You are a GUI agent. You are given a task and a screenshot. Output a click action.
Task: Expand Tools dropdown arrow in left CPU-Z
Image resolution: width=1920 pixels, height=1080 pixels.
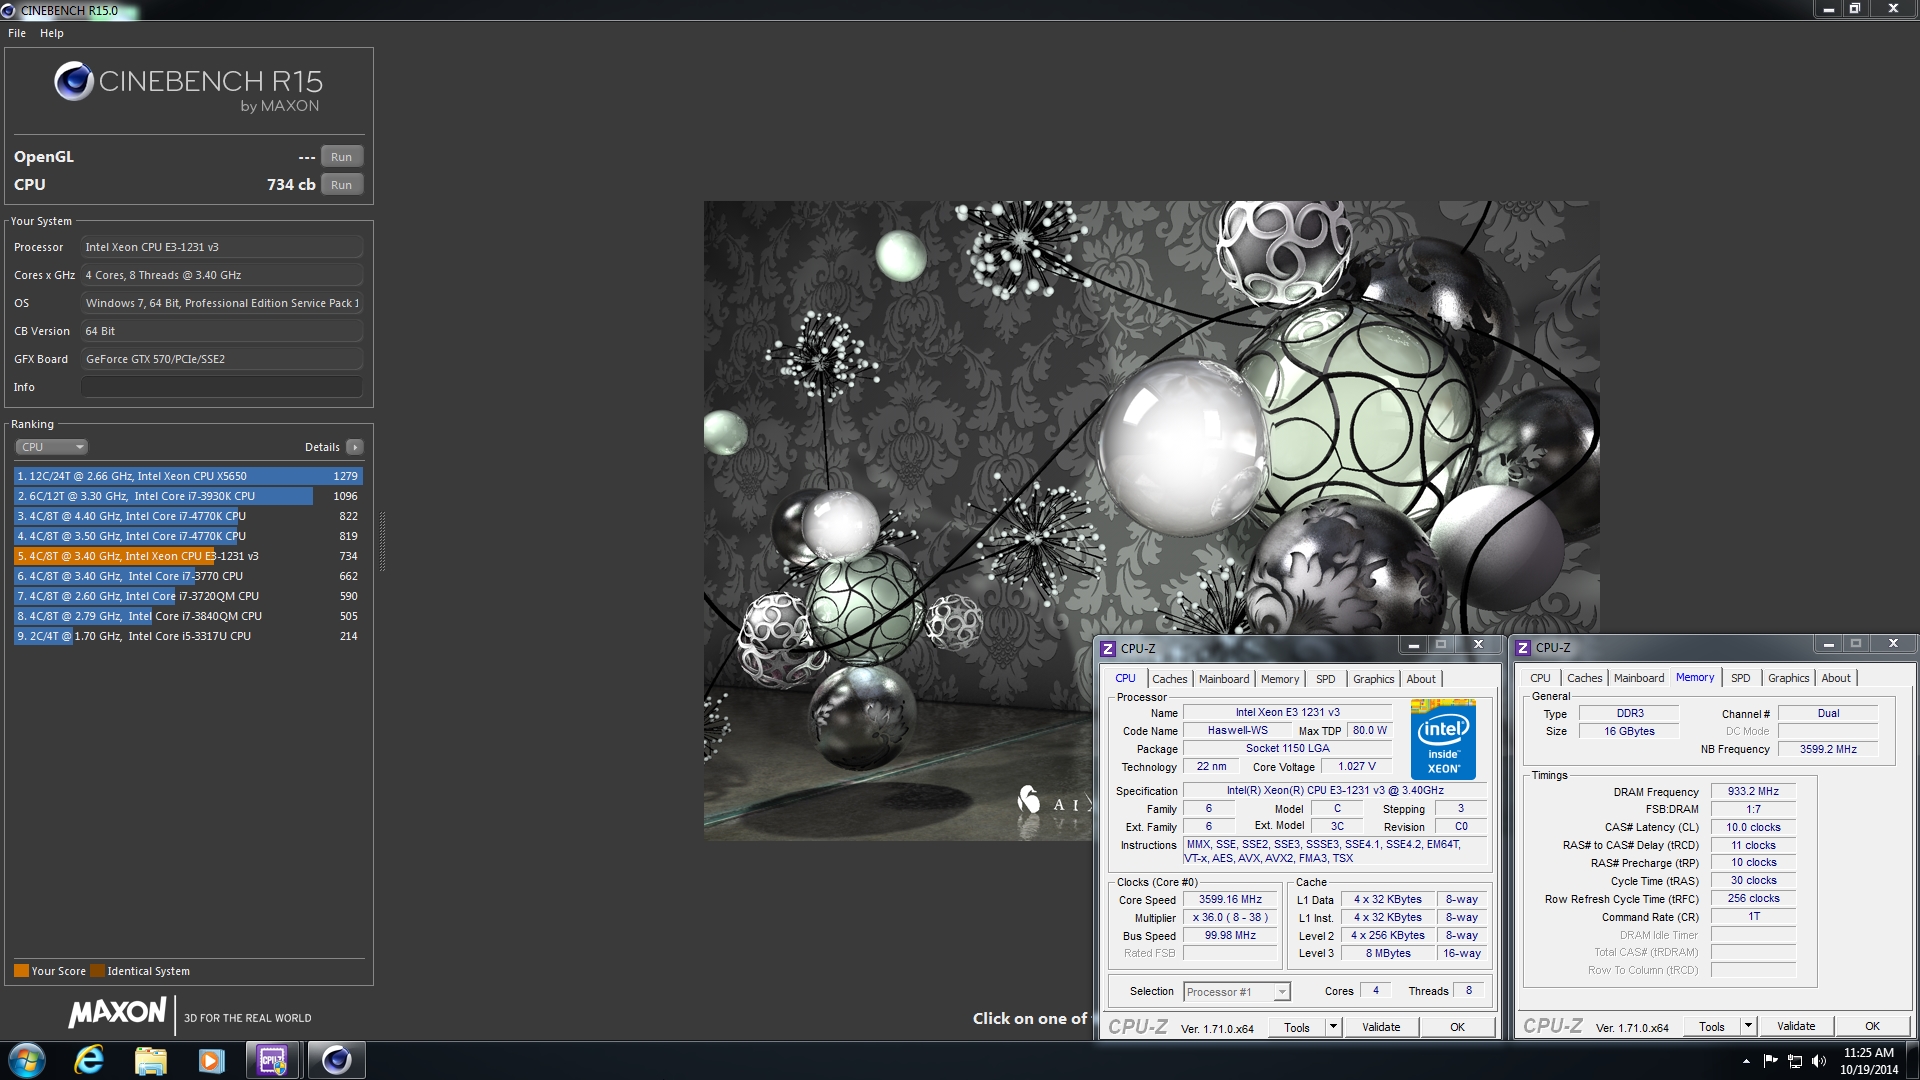point(1333,1027)
